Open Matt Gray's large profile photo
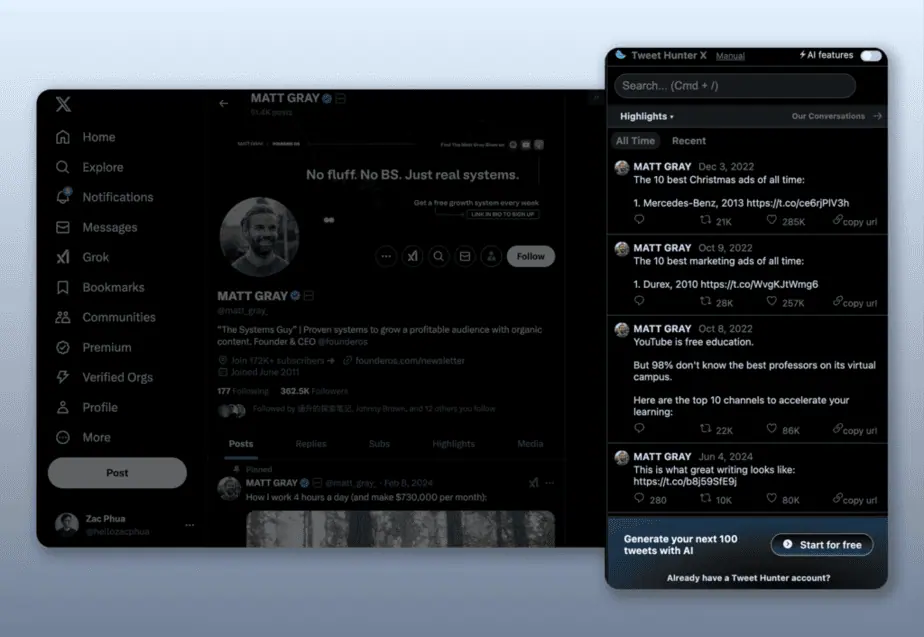This screenshot has width=924, height=637. click(259, 237)
